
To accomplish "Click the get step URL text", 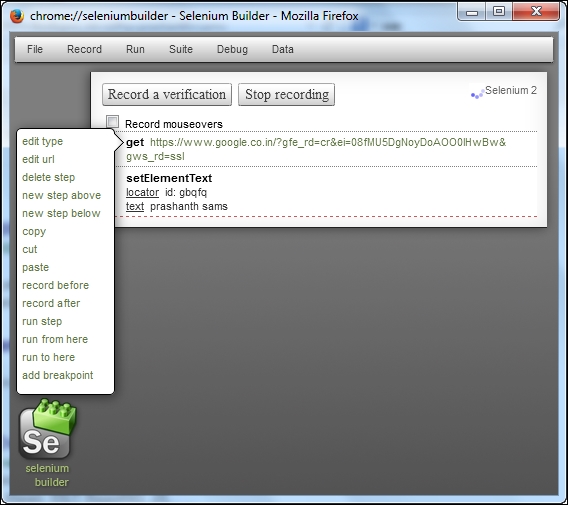I will (x=316, y=149).
